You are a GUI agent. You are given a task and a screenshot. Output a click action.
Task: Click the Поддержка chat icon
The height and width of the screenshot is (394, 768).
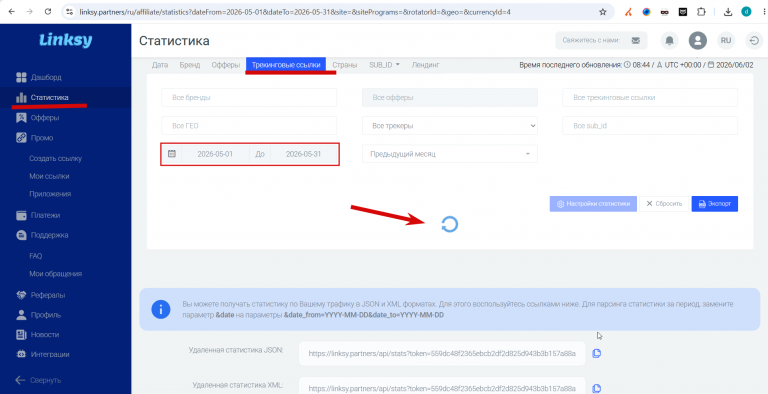21,235
